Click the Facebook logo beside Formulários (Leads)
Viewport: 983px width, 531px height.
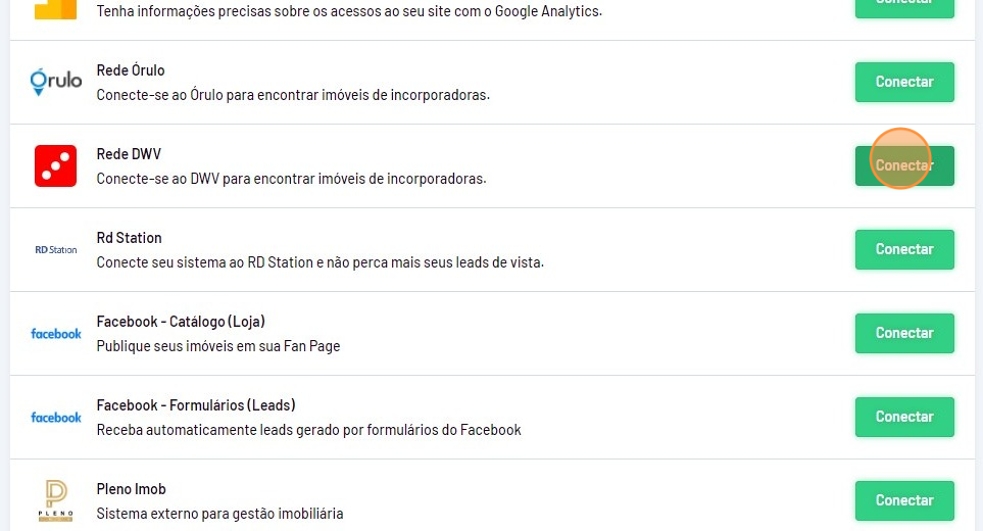56,417
